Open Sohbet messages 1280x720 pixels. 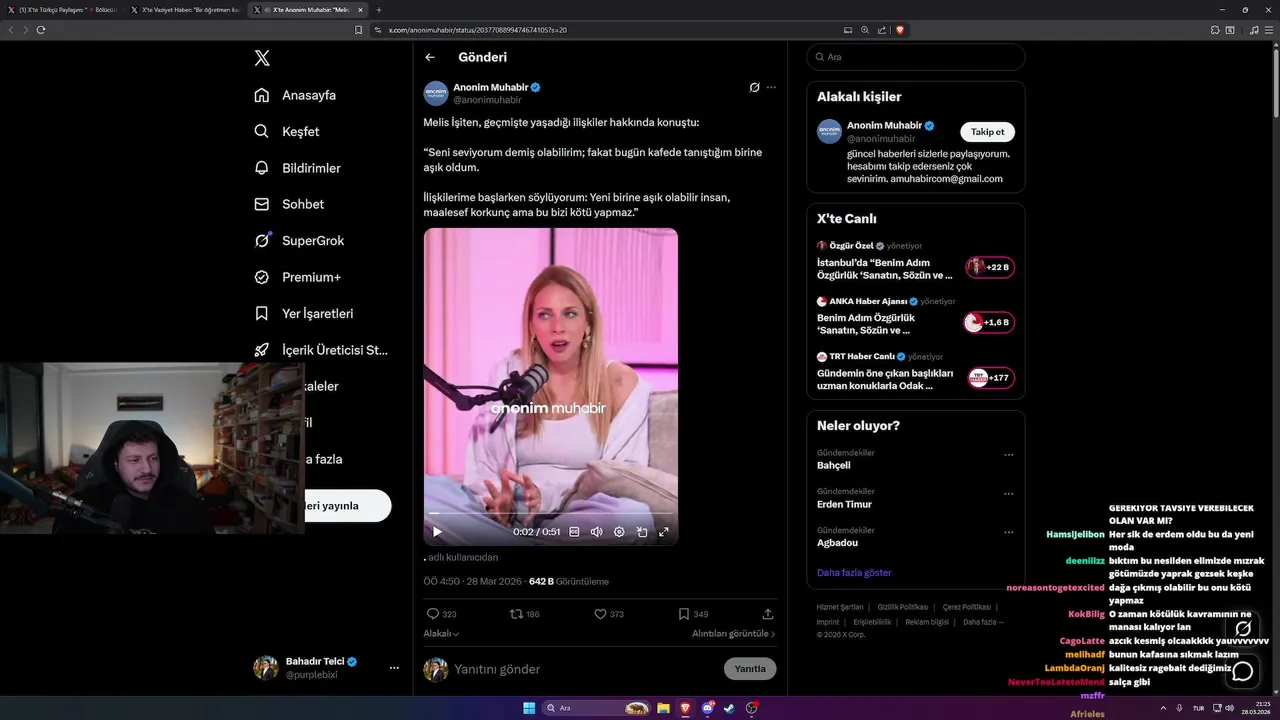pyautogui.click(x=289, y=204)
